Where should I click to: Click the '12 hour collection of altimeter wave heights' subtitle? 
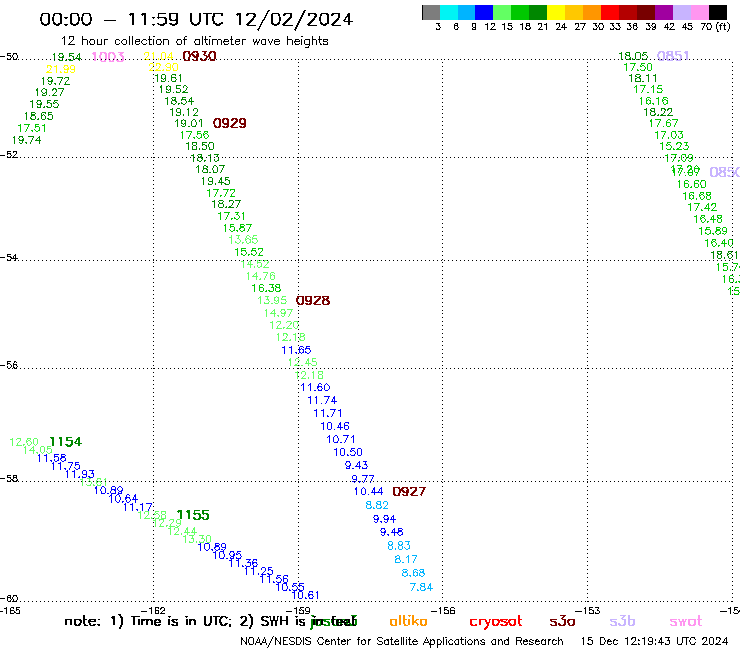pyautogui.click(x=194, y=41)
